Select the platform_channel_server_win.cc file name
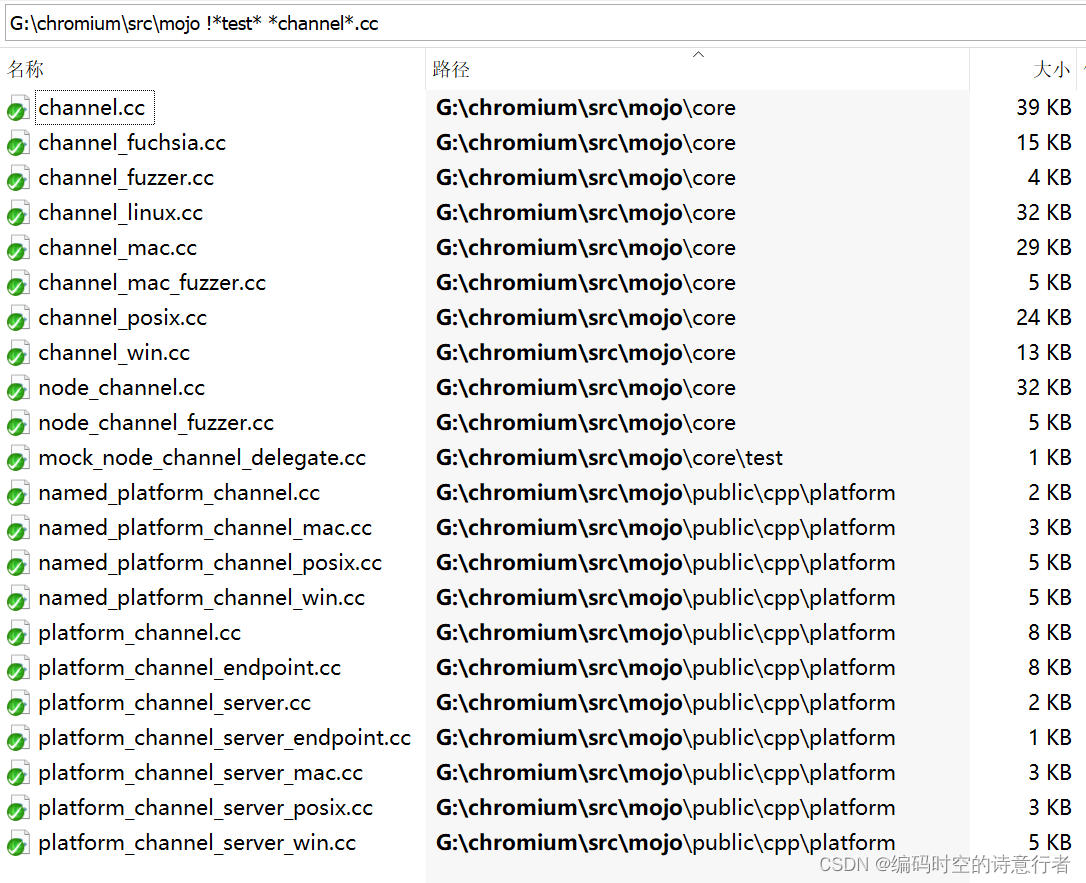Screen dimensions: 1086x883 tap(197, 842)
